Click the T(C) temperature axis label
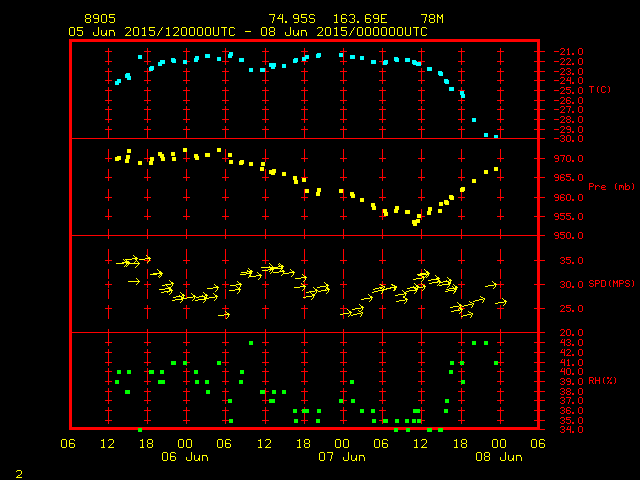640x480 pixels. click(x=600, y=90)
